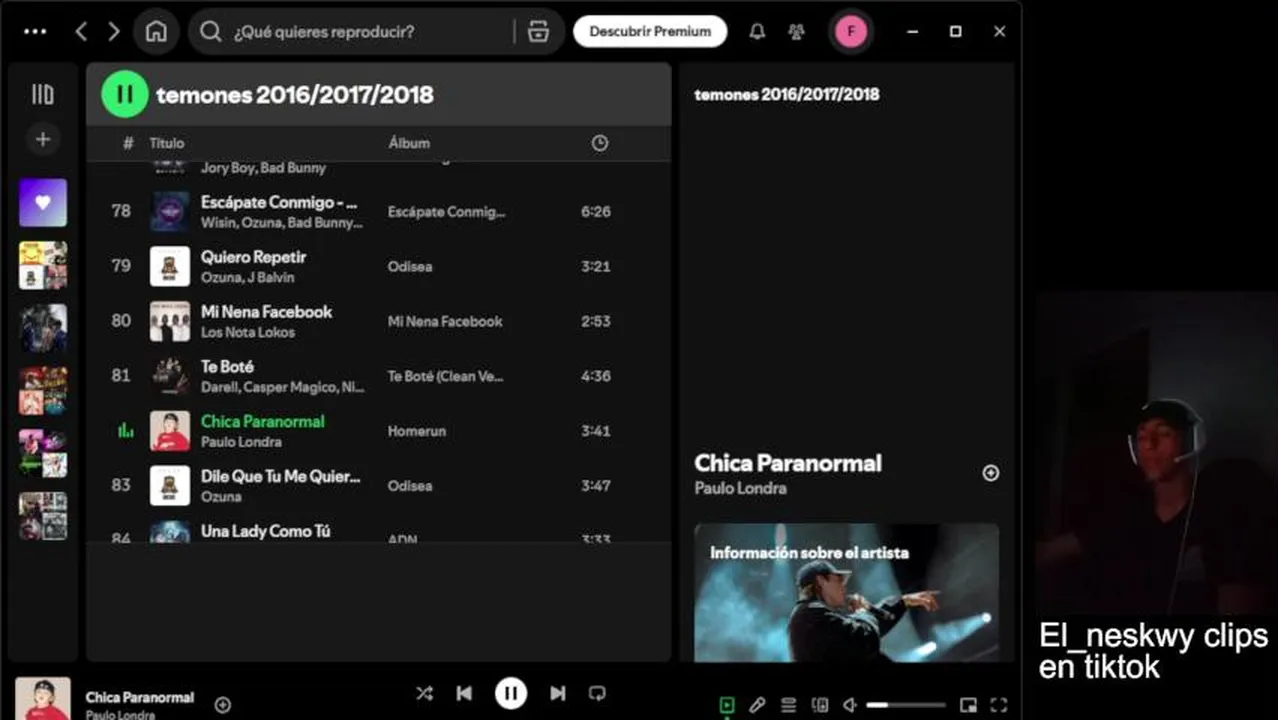Image resolution: width=1278 pixels, height=720 pixels.
Task: Sort by the duration clock icon
Action: [x=599, y=143]
